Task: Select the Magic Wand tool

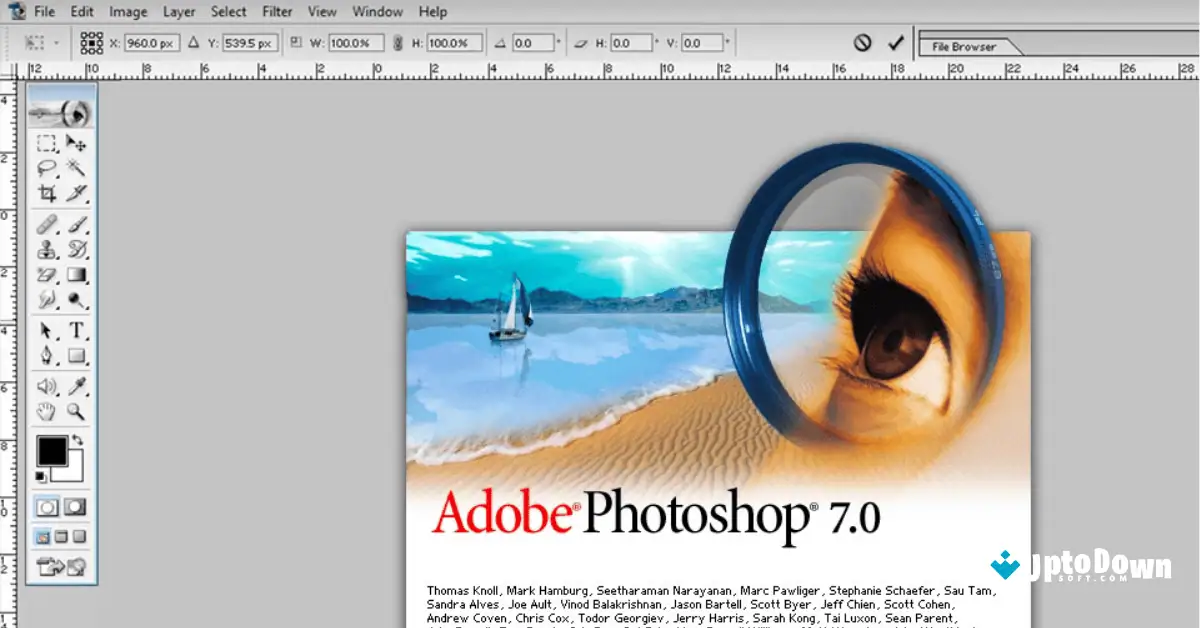Action: tap(77, 166)
